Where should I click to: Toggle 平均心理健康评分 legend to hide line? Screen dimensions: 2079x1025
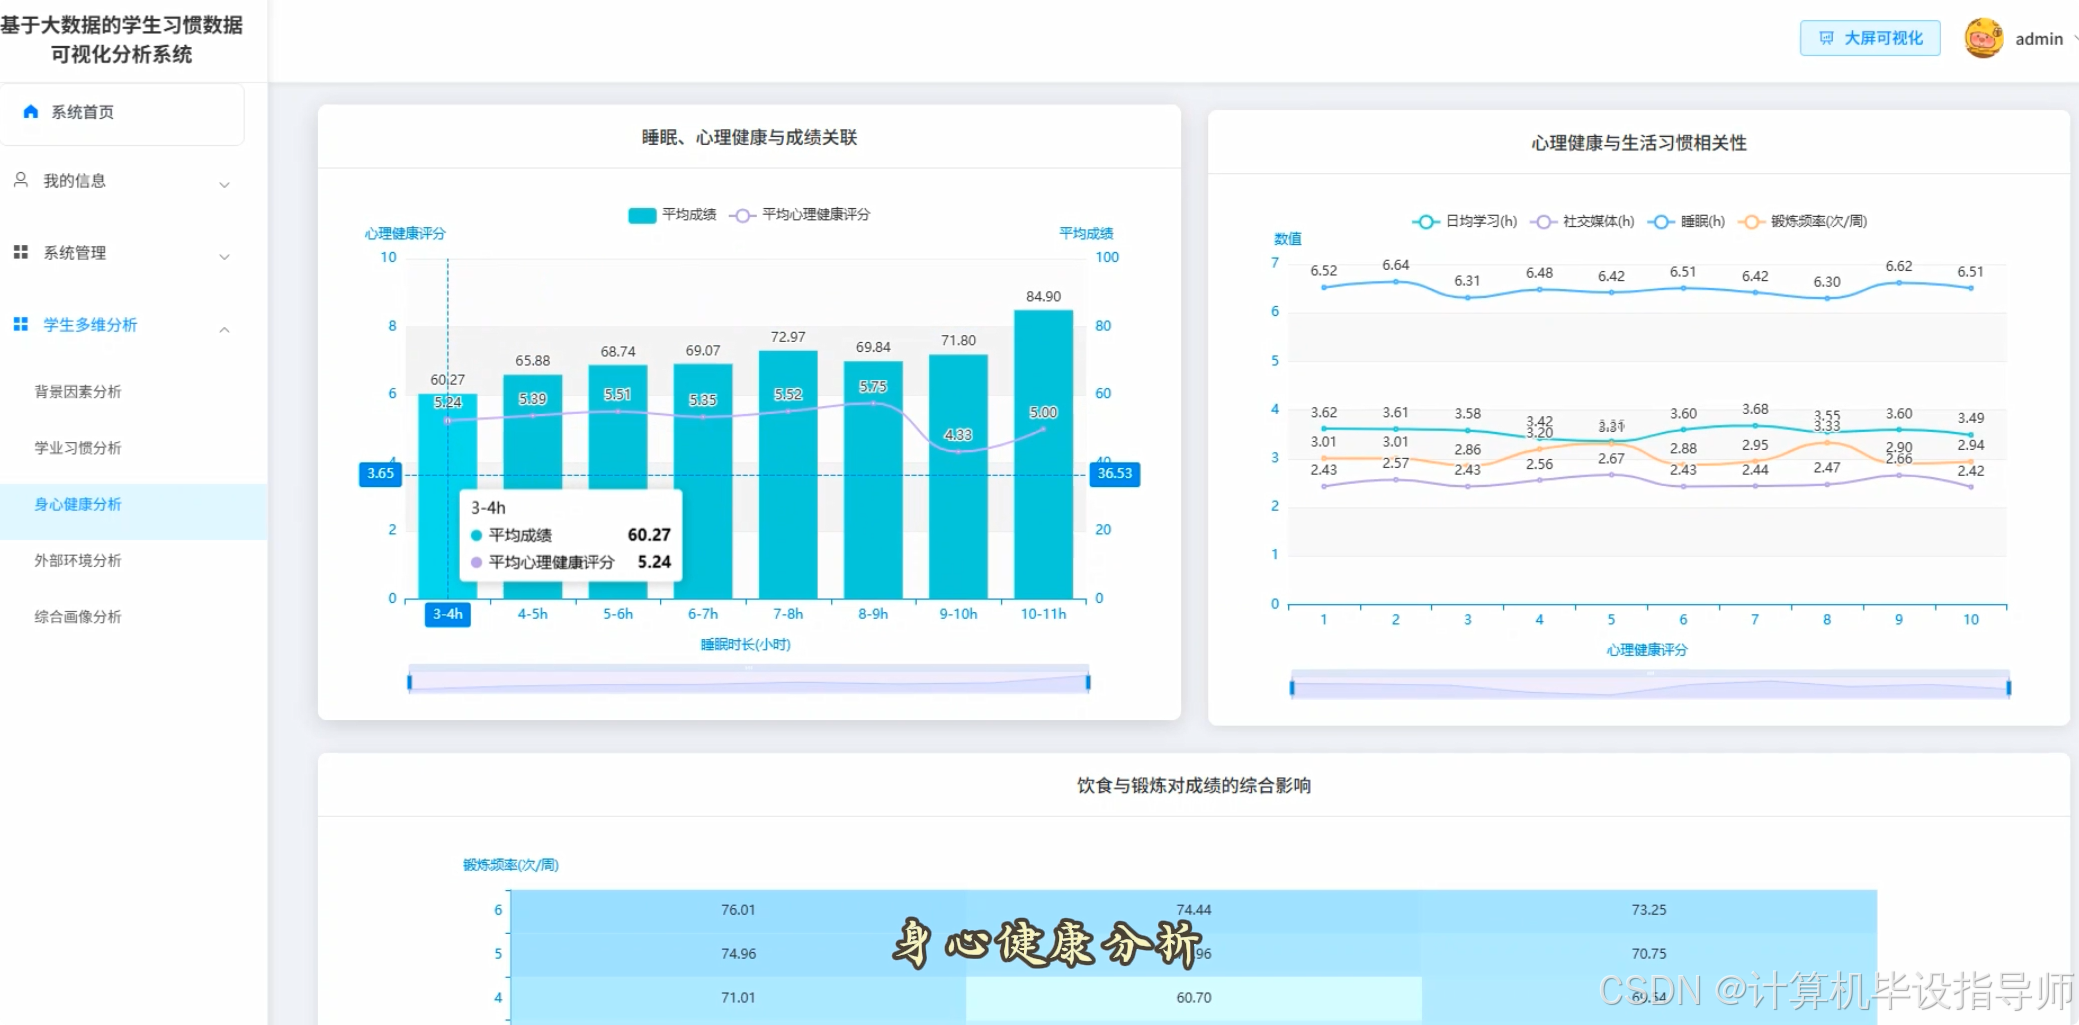740,214
